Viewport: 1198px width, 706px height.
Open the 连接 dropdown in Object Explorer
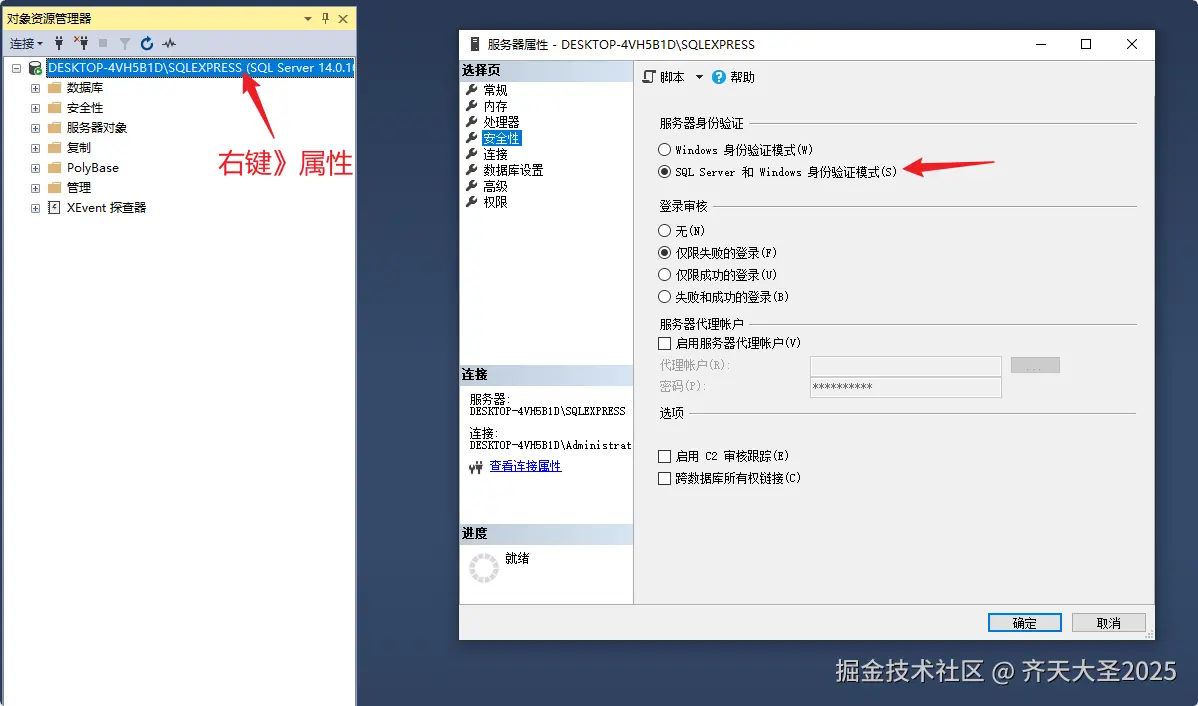click(26, 44)
